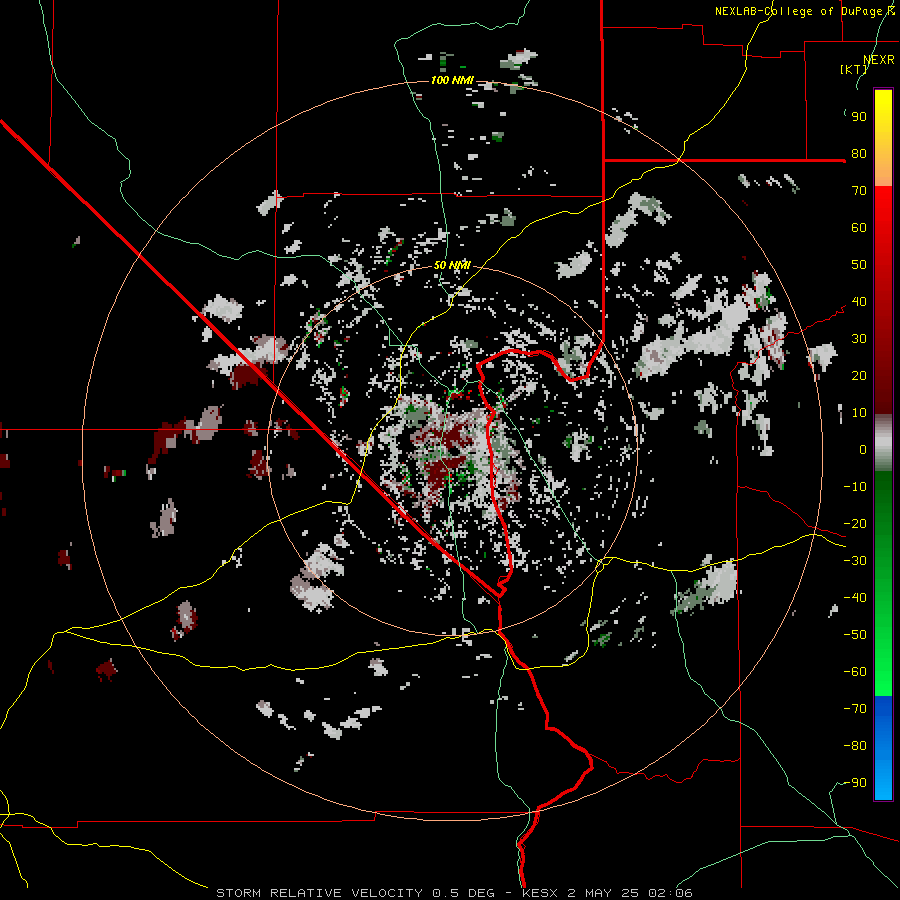Click the Storm Relative Velocity caption text
Screen dimensions: 900x900
(x=454, y=893)
